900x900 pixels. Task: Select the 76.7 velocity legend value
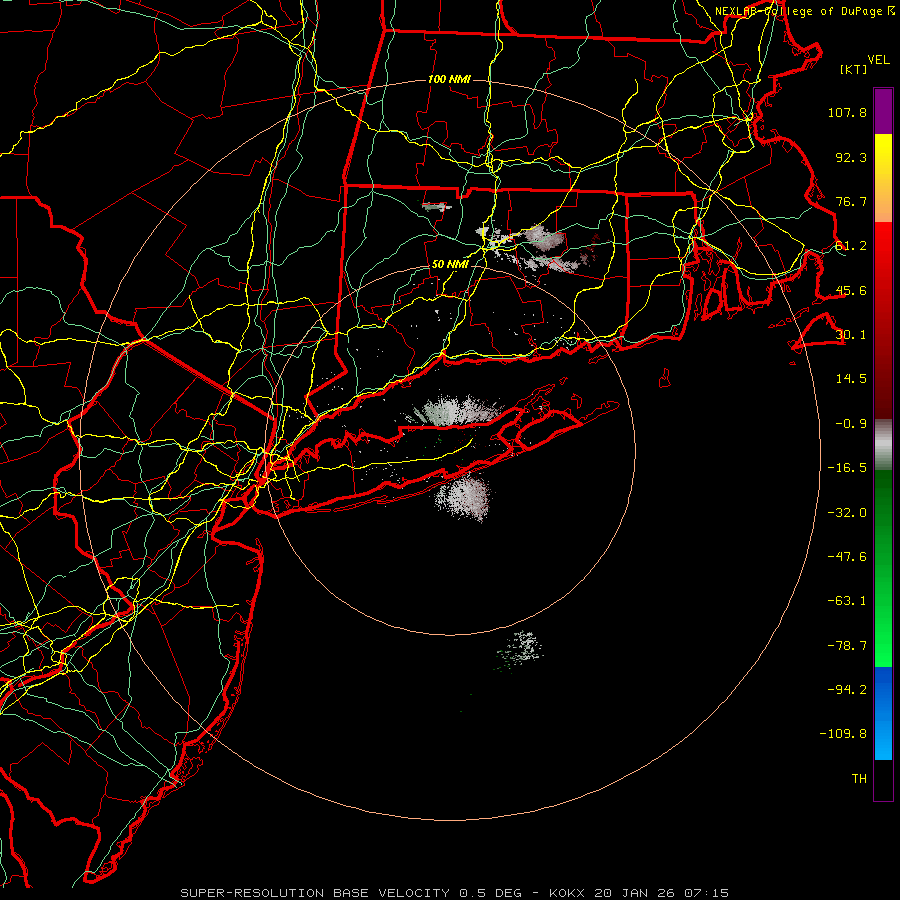point(851,201)
